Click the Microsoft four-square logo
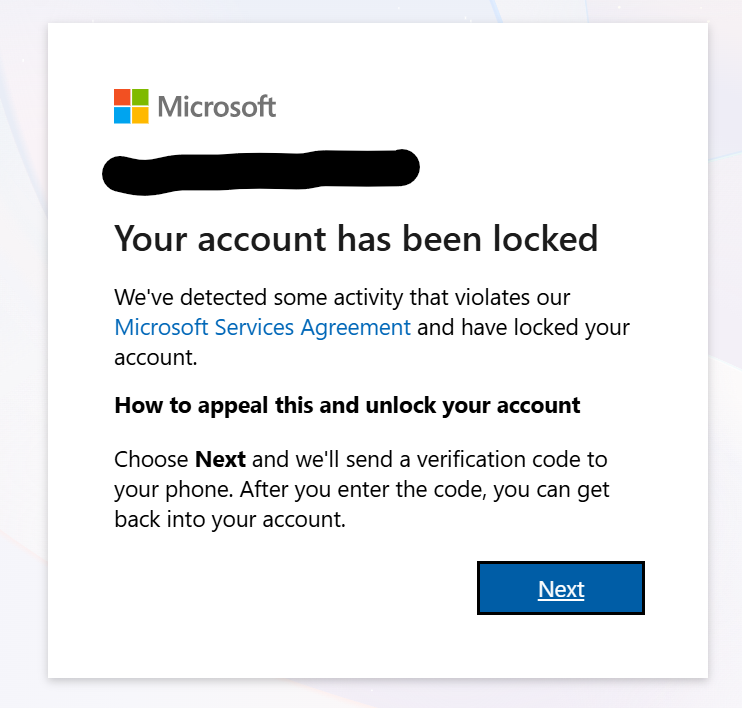This screenshot has width=742, height=708. 131,106
